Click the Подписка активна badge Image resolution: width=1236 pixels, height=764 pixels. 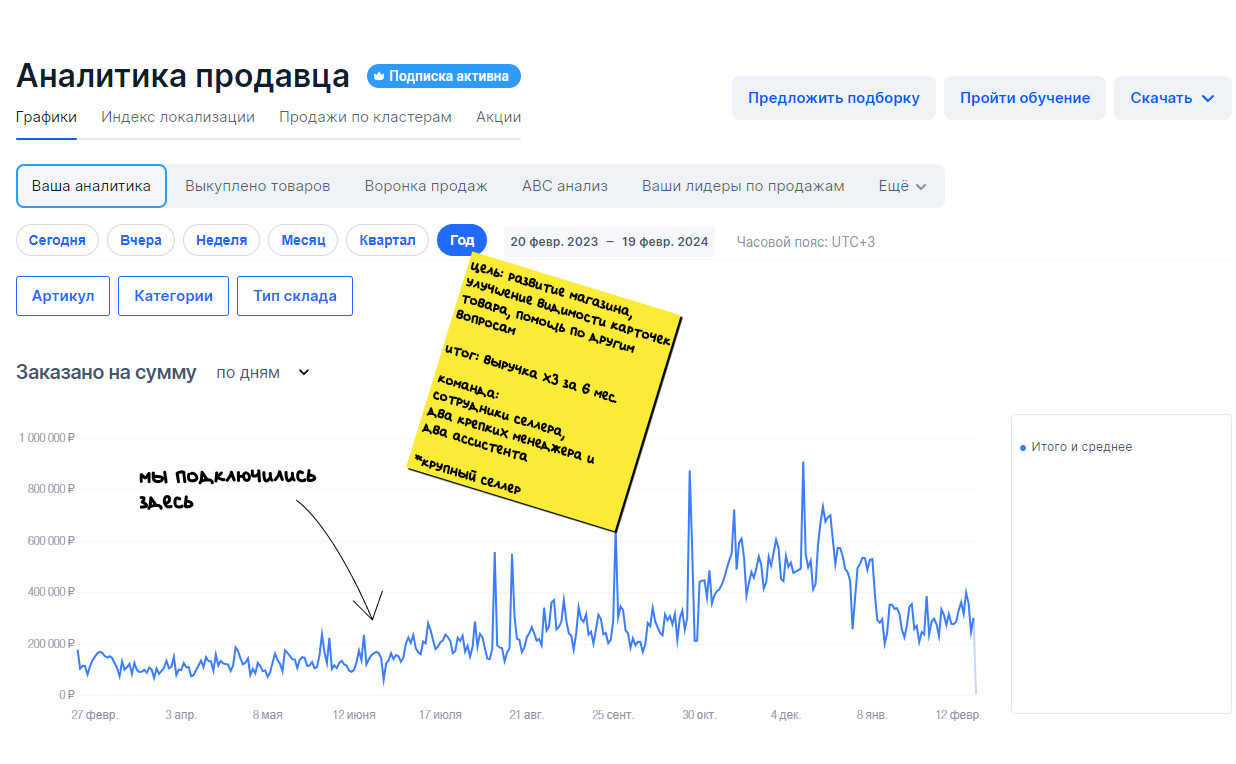[x=444, y=76]
